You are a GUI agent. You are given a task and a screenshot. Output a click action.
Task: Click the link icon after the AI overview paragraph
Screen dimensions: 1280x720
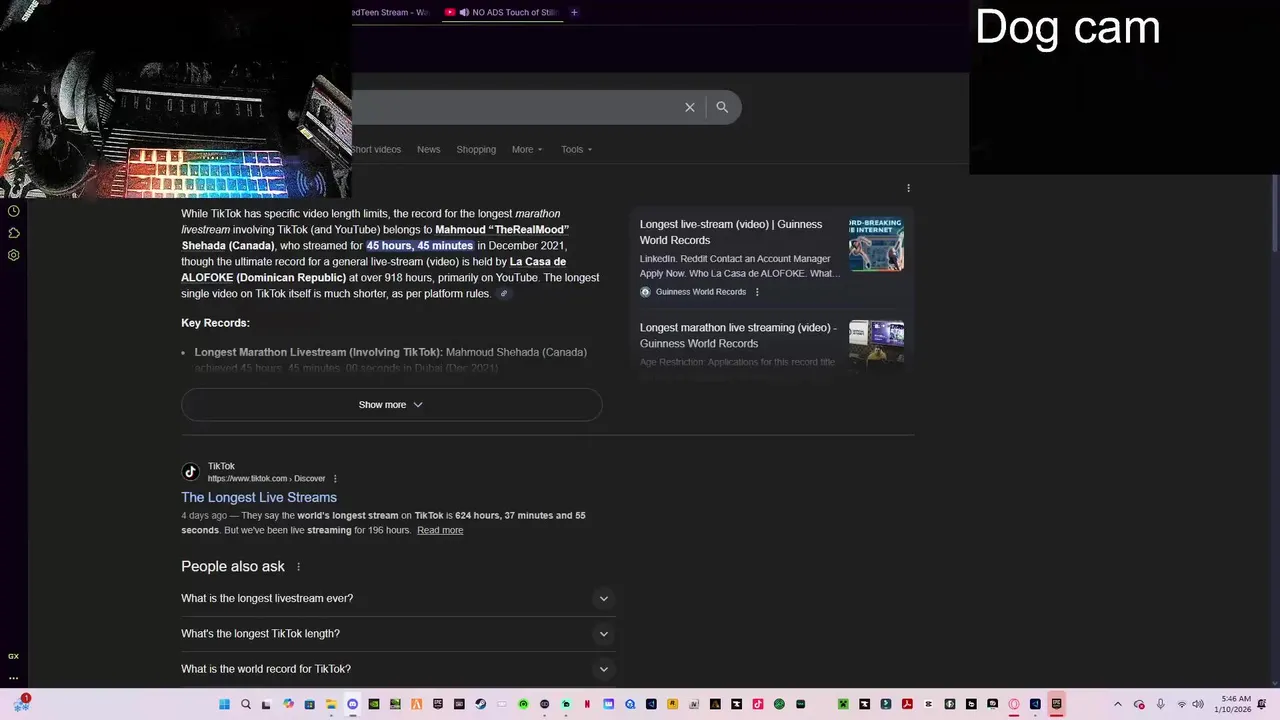click(x=504, y=294)
